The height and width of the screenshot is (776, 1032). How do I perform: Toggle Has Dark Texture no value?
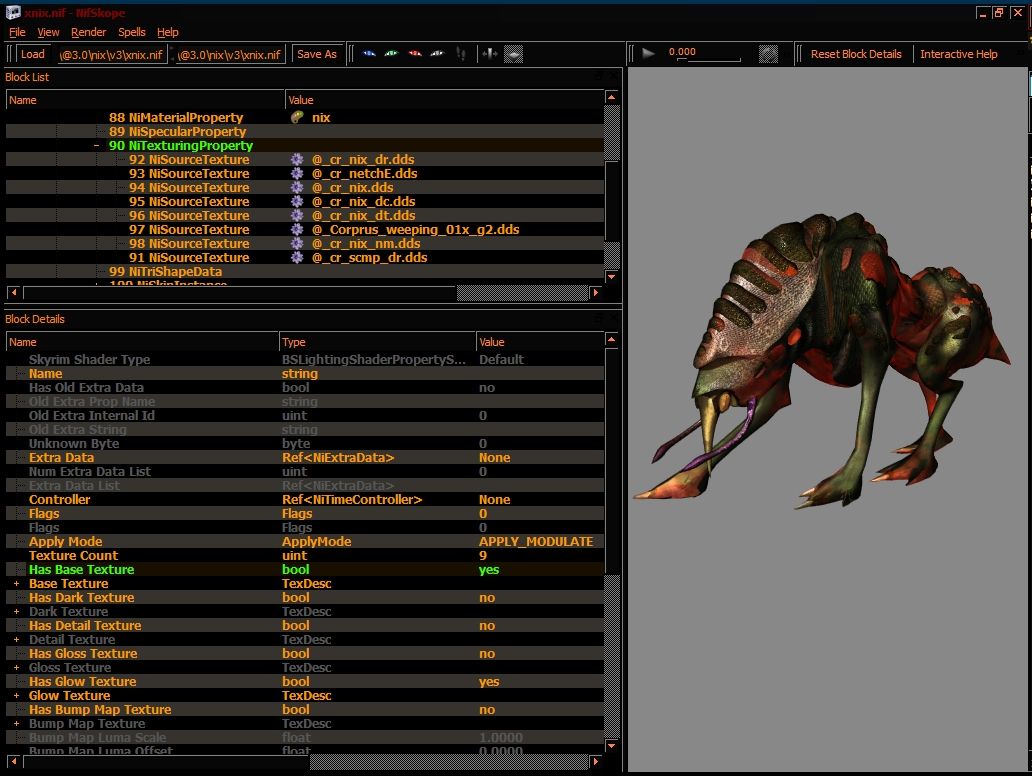pos(487,598)
